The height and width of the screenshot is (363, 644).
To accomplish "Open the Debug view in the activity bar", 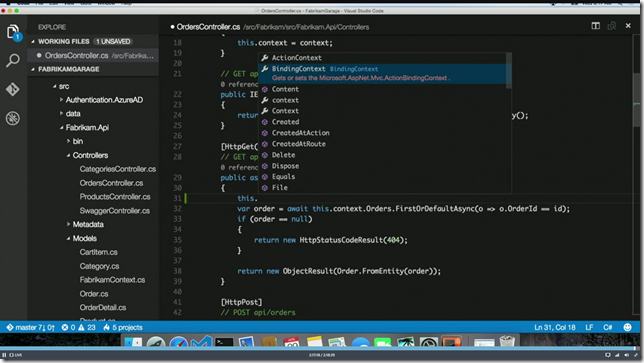I will pyautogui.click(x=13, y=118).
